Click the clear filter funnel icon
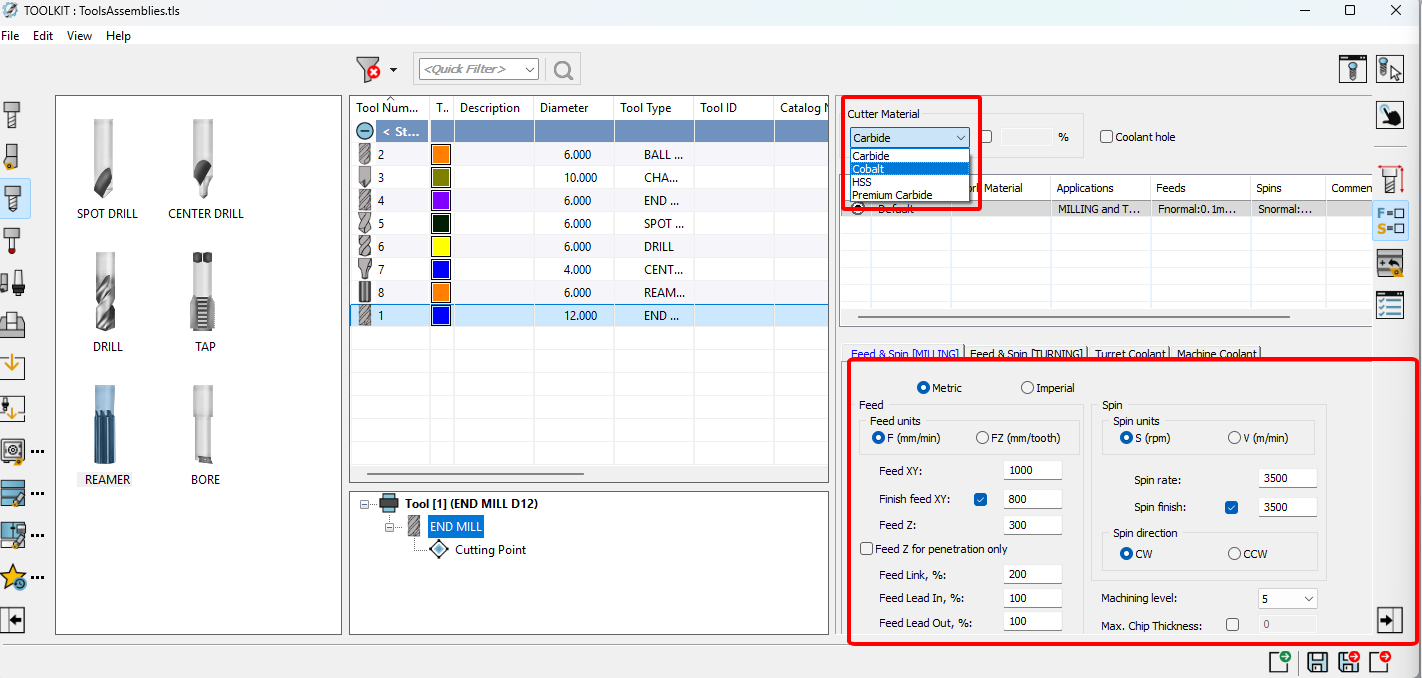 (368, 69)
